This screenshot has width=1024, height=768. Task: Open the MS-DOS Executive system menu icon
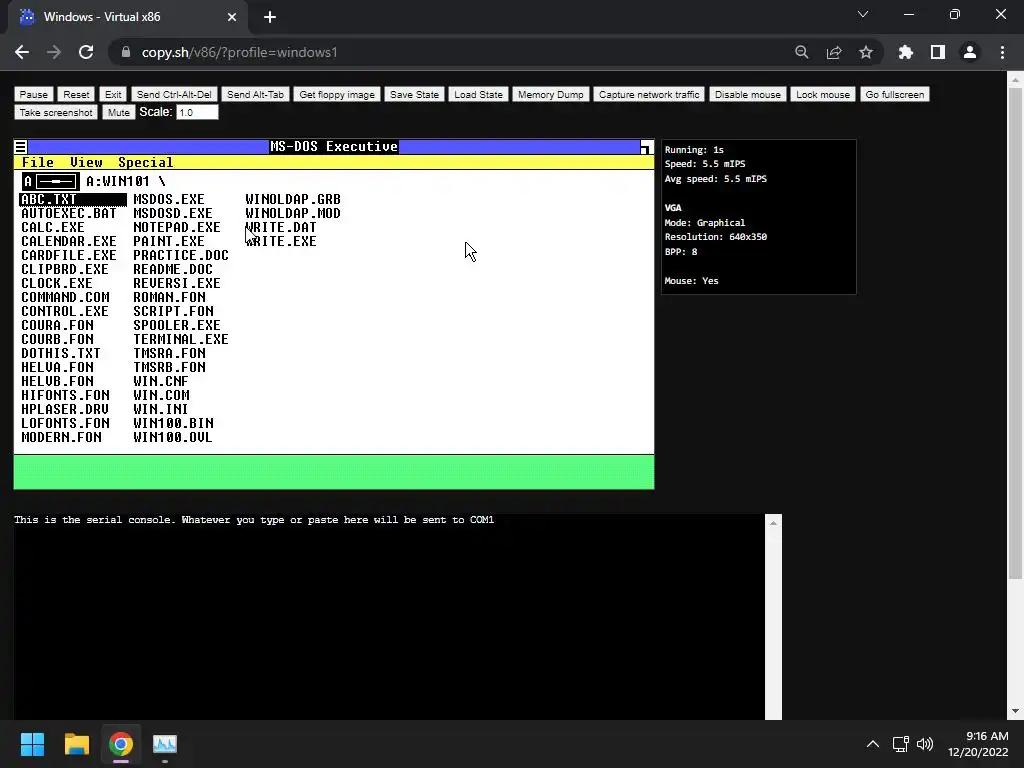(x=20, y=147)
